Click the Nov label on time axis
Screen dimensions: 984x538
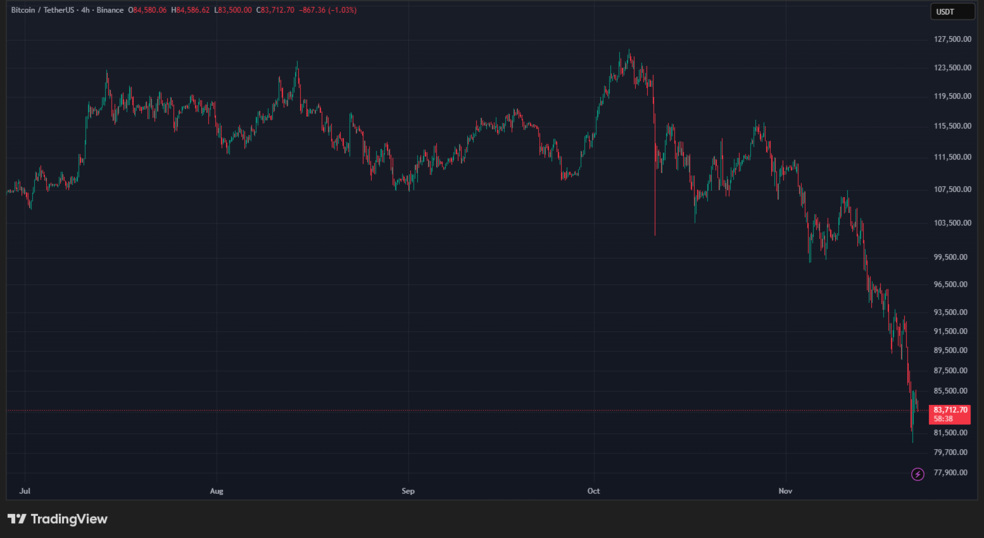click(x=785, y=491)
